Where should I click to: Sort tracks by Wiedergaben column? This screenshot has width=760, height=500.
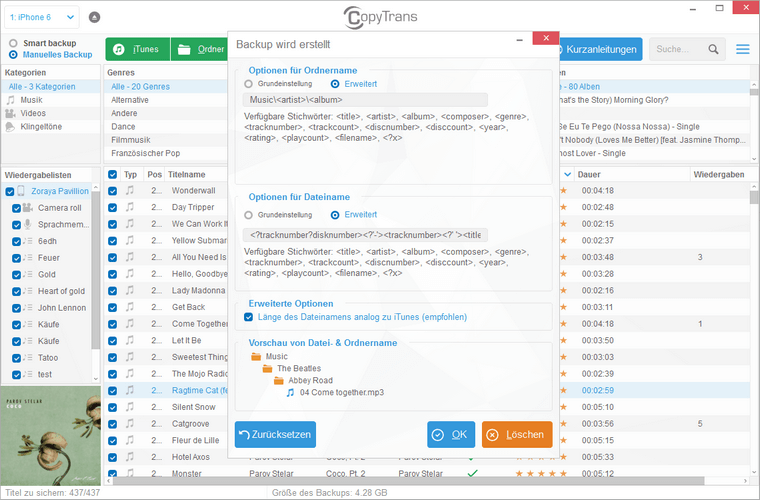coord(719,174)
